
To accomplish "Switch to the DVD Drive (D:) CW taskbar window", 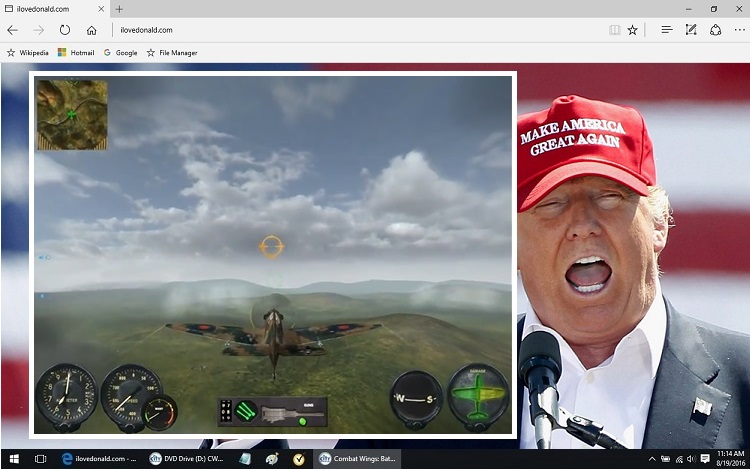I will [187, 459].
